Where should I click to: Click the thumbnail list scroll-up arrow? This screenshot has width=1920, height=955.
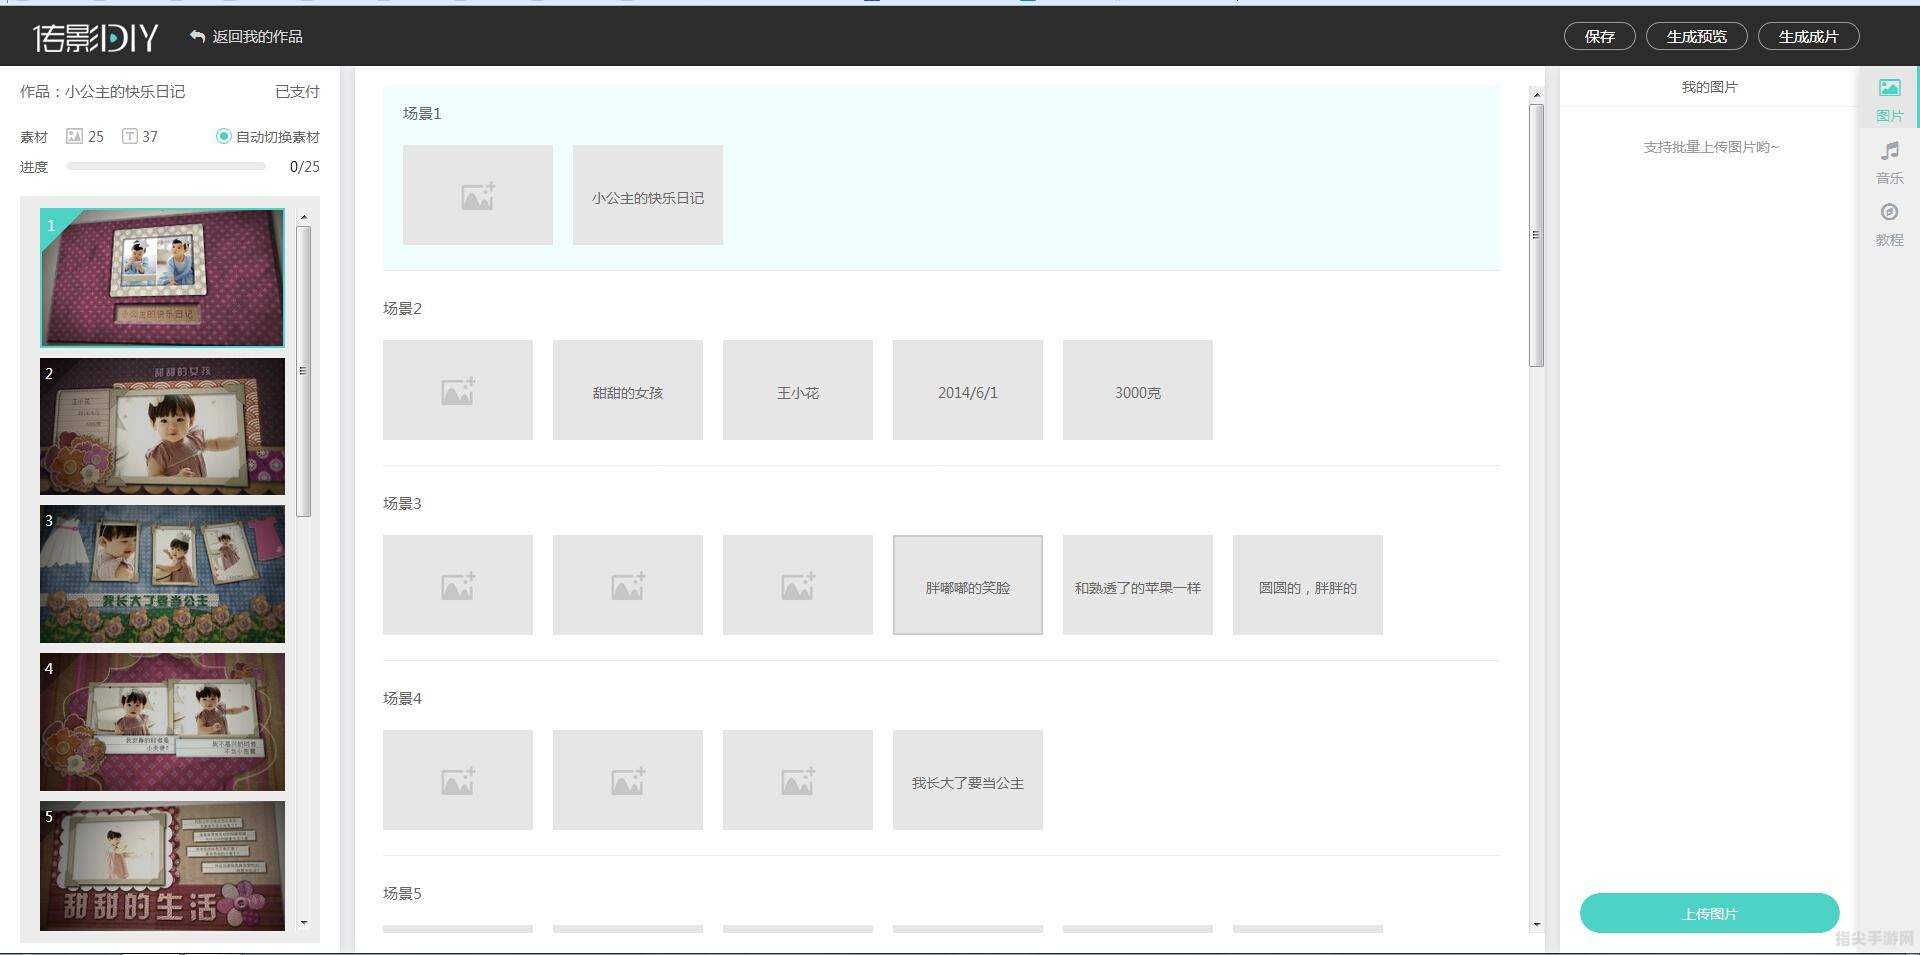pos(304,216)
